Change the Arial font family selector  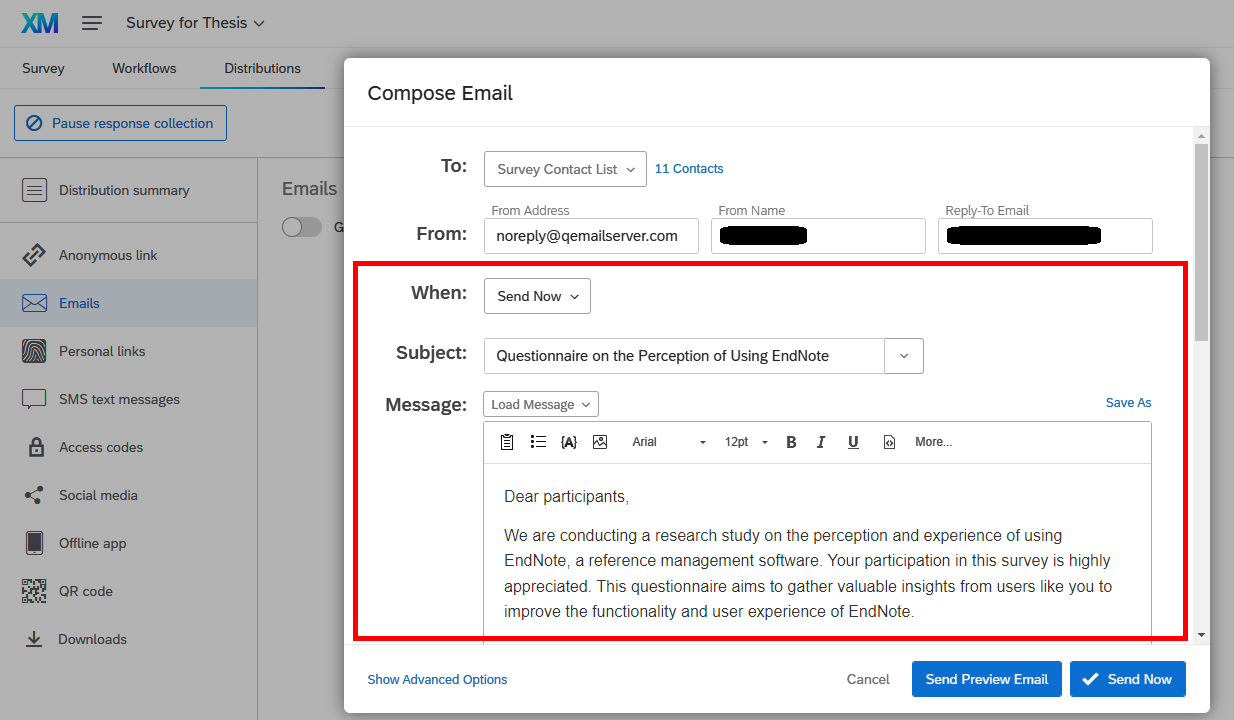pos(668,442)
